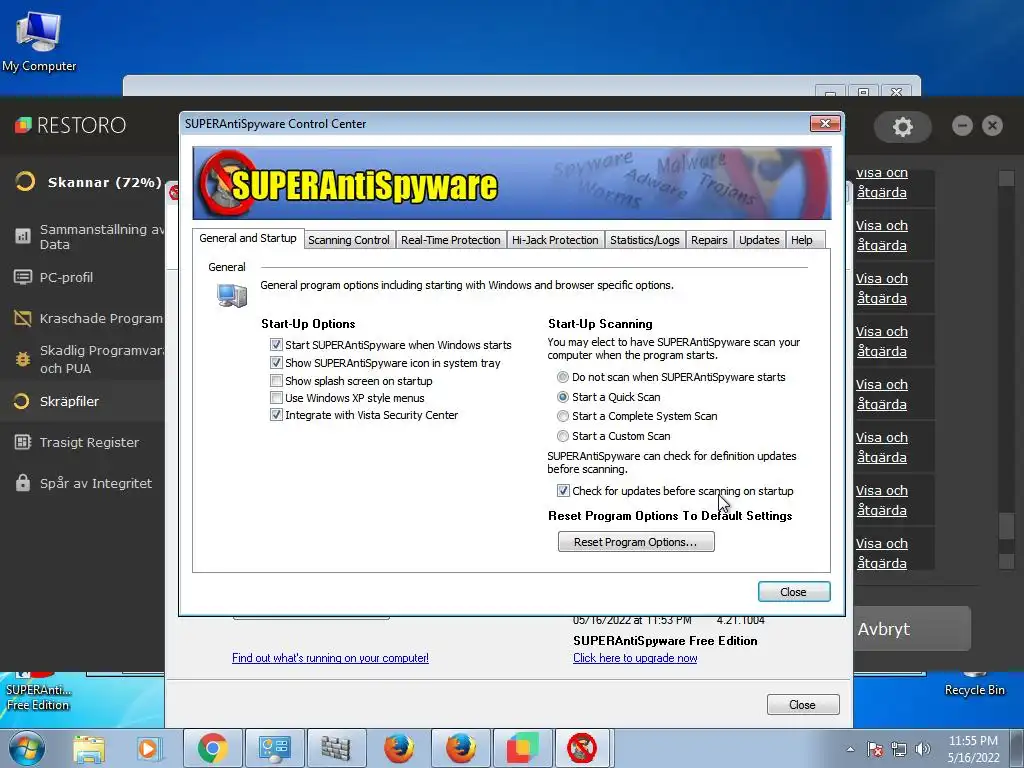The image size is (1024, 768).
Task: Click the Restoro logo icon
Action: (x=23, y=125)
